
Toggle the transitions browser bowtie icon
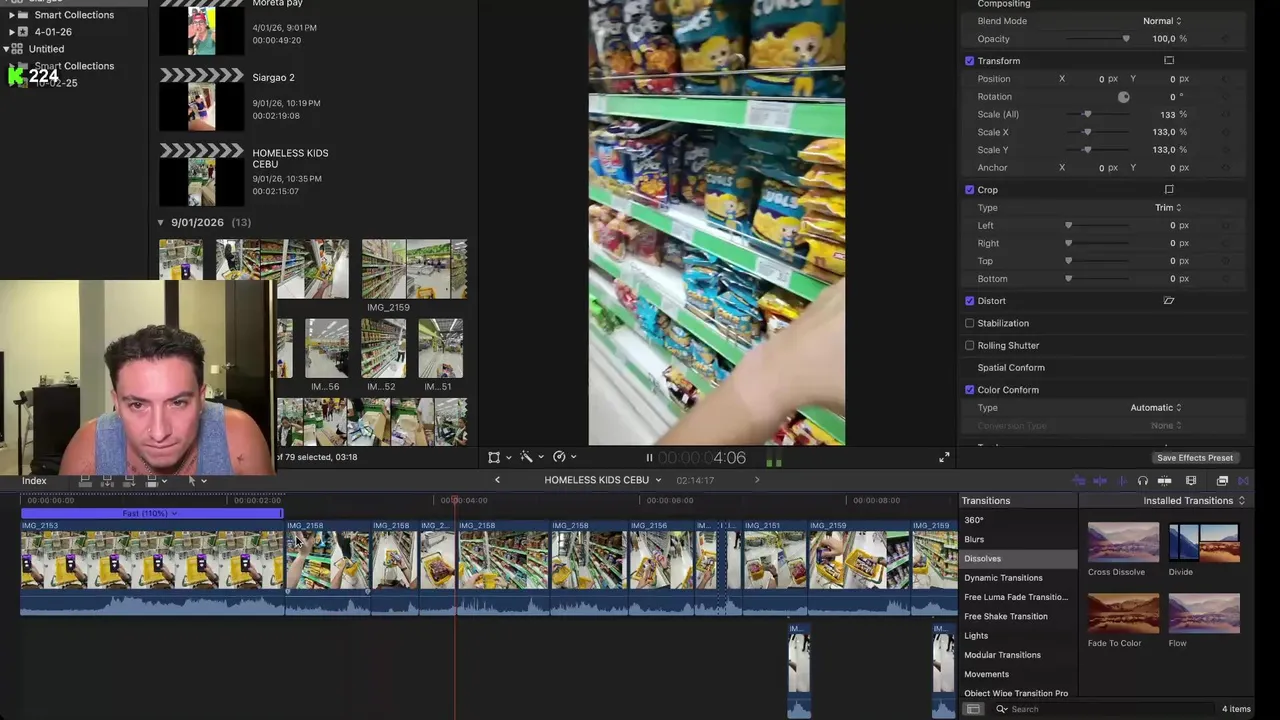1243,481
